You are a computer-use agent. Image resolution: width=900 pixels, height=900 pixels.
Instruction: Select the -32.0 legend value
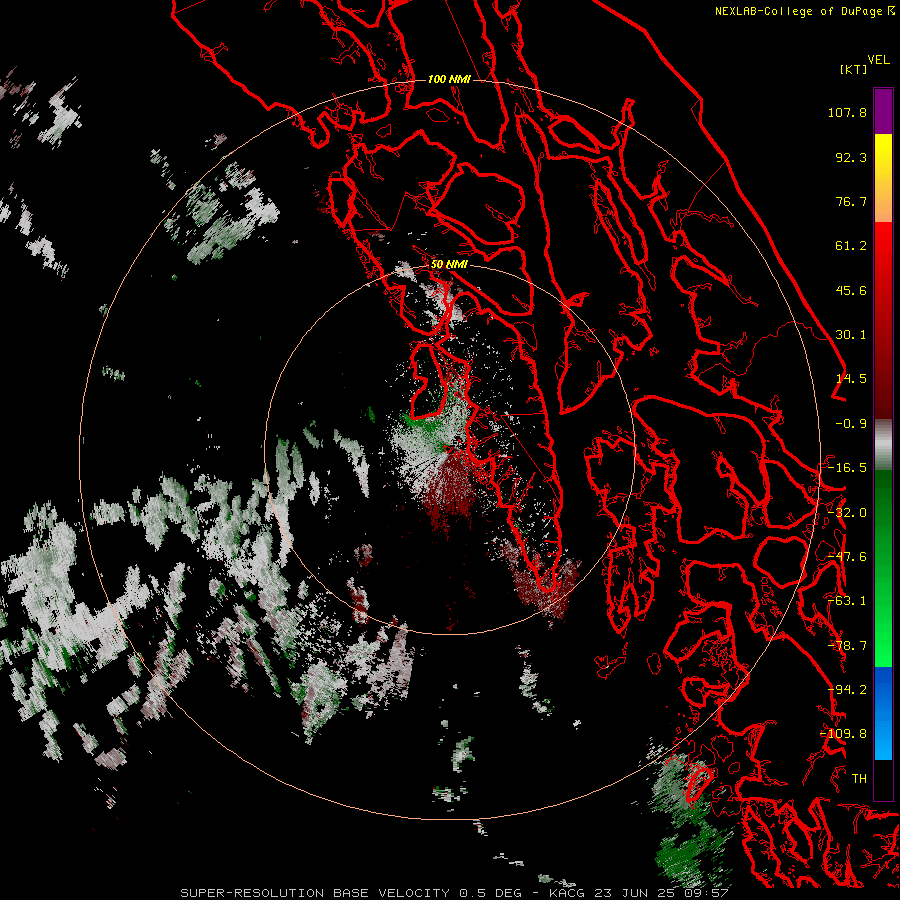point(847,513)
